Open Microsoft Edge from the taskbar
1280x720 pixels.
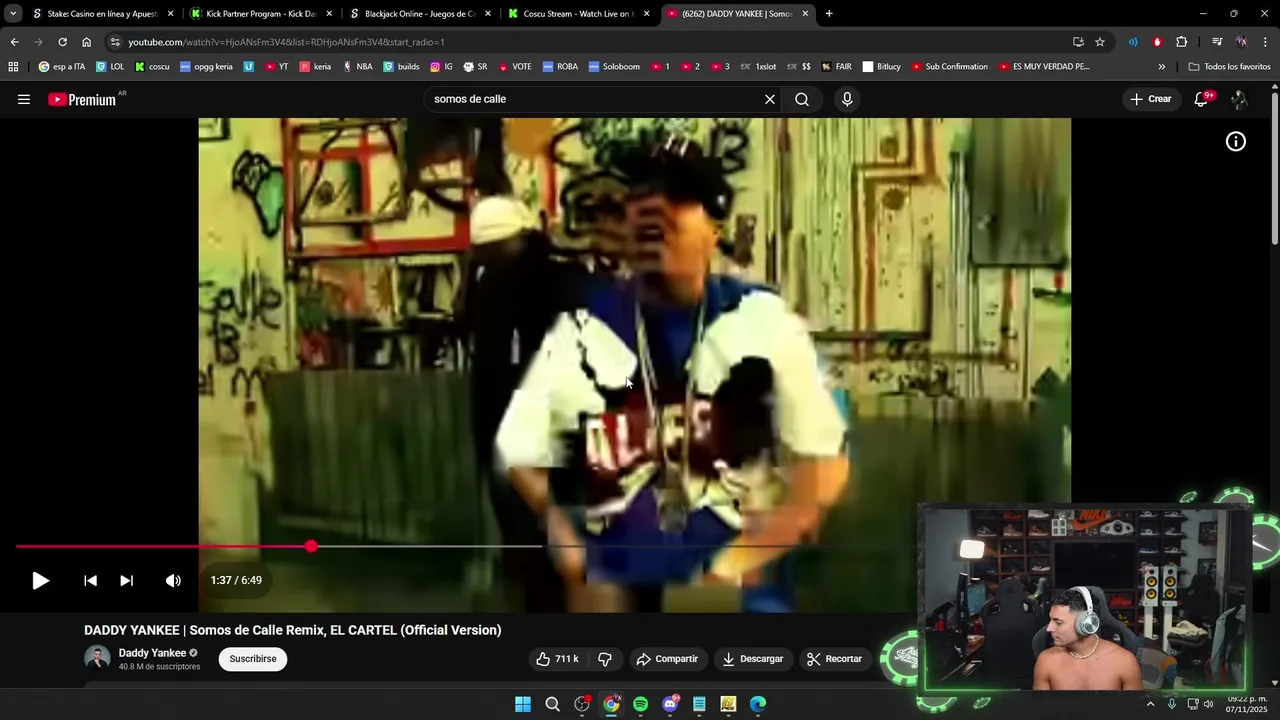(x=758, y=704)
